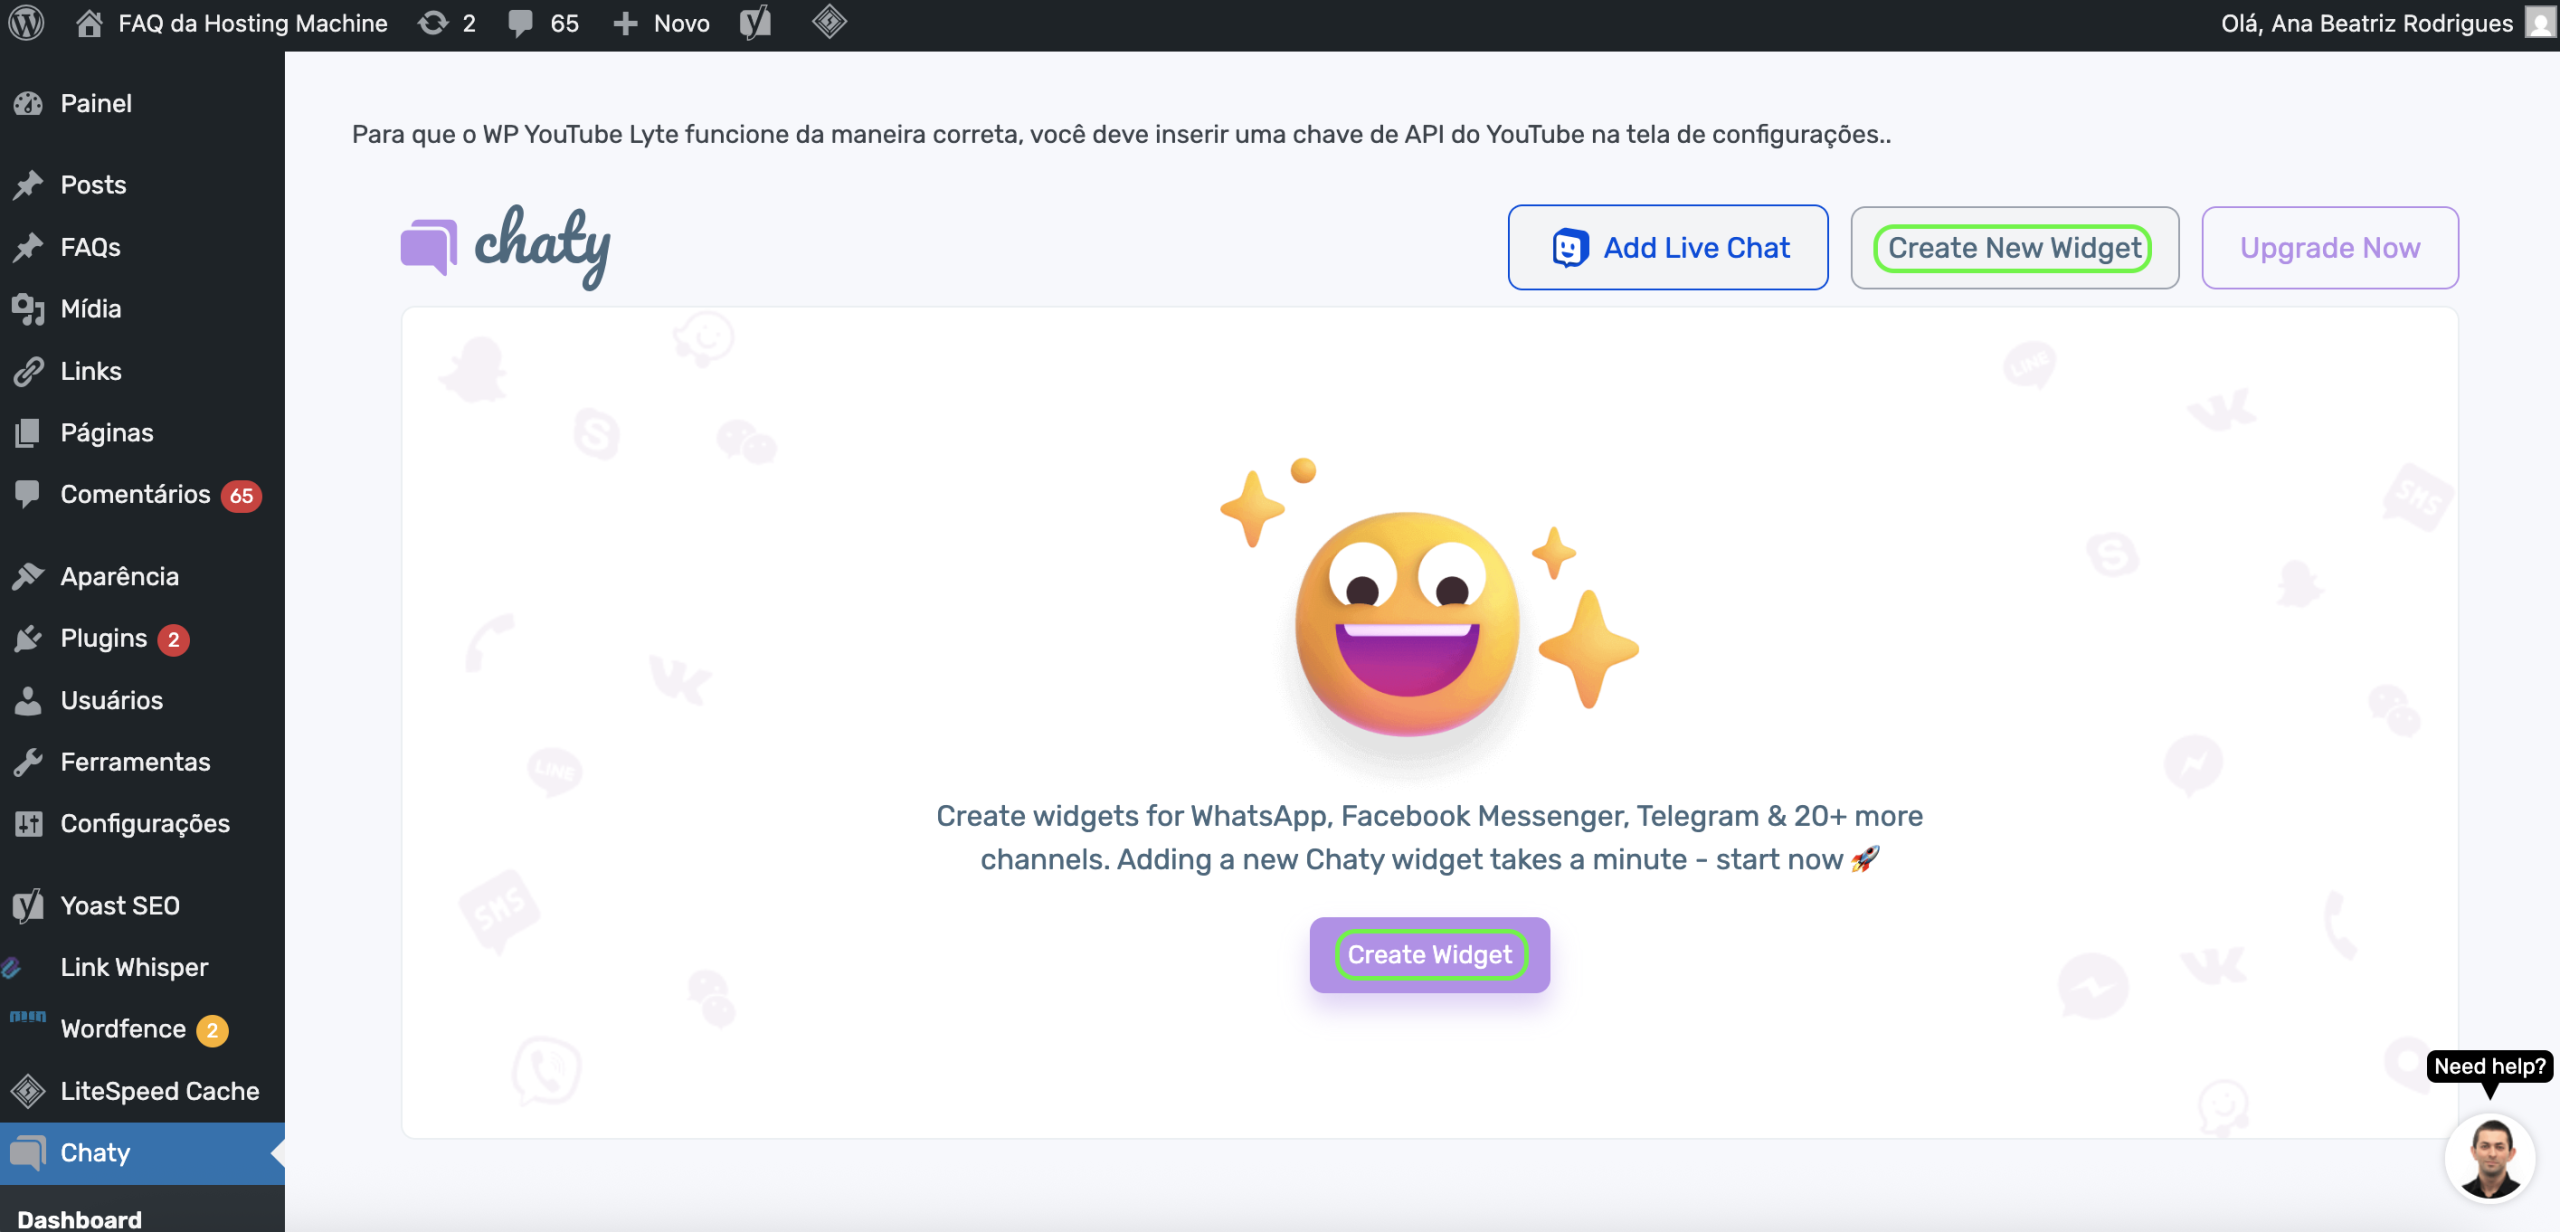Click the LiteSpeed diamond icon in admin bar
Screen dimensions: 2560x1232
click(x=829, y=22)
